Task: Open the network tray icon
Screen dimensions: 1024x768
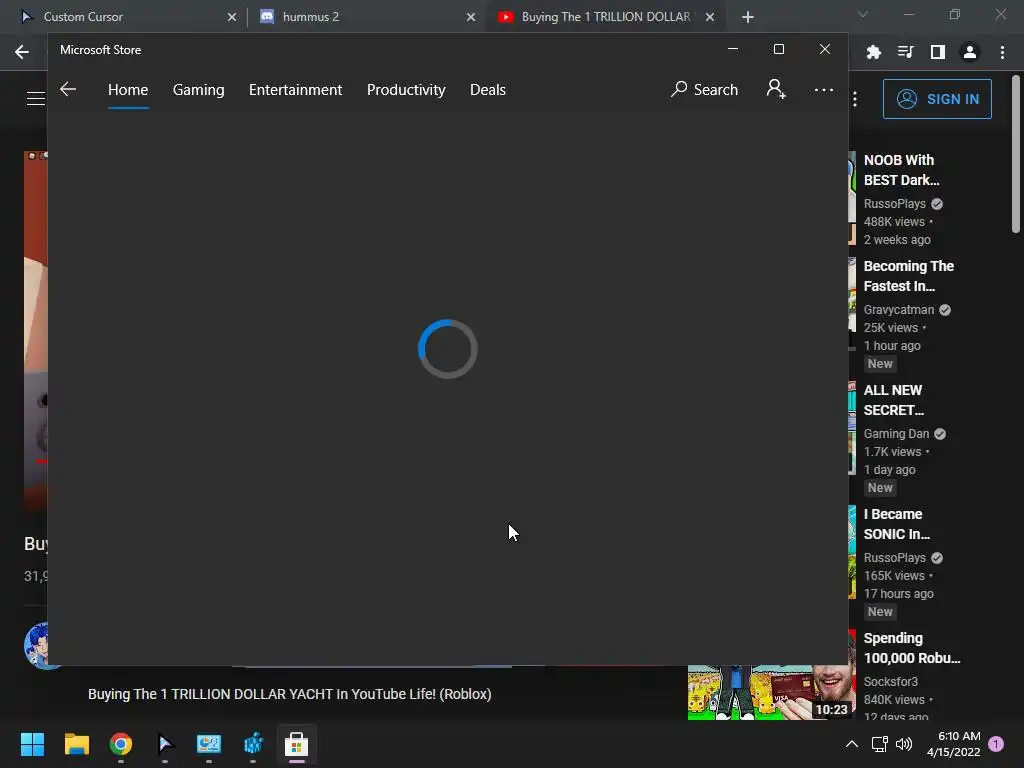Action: pyautogui.click(x=879, y=744)
